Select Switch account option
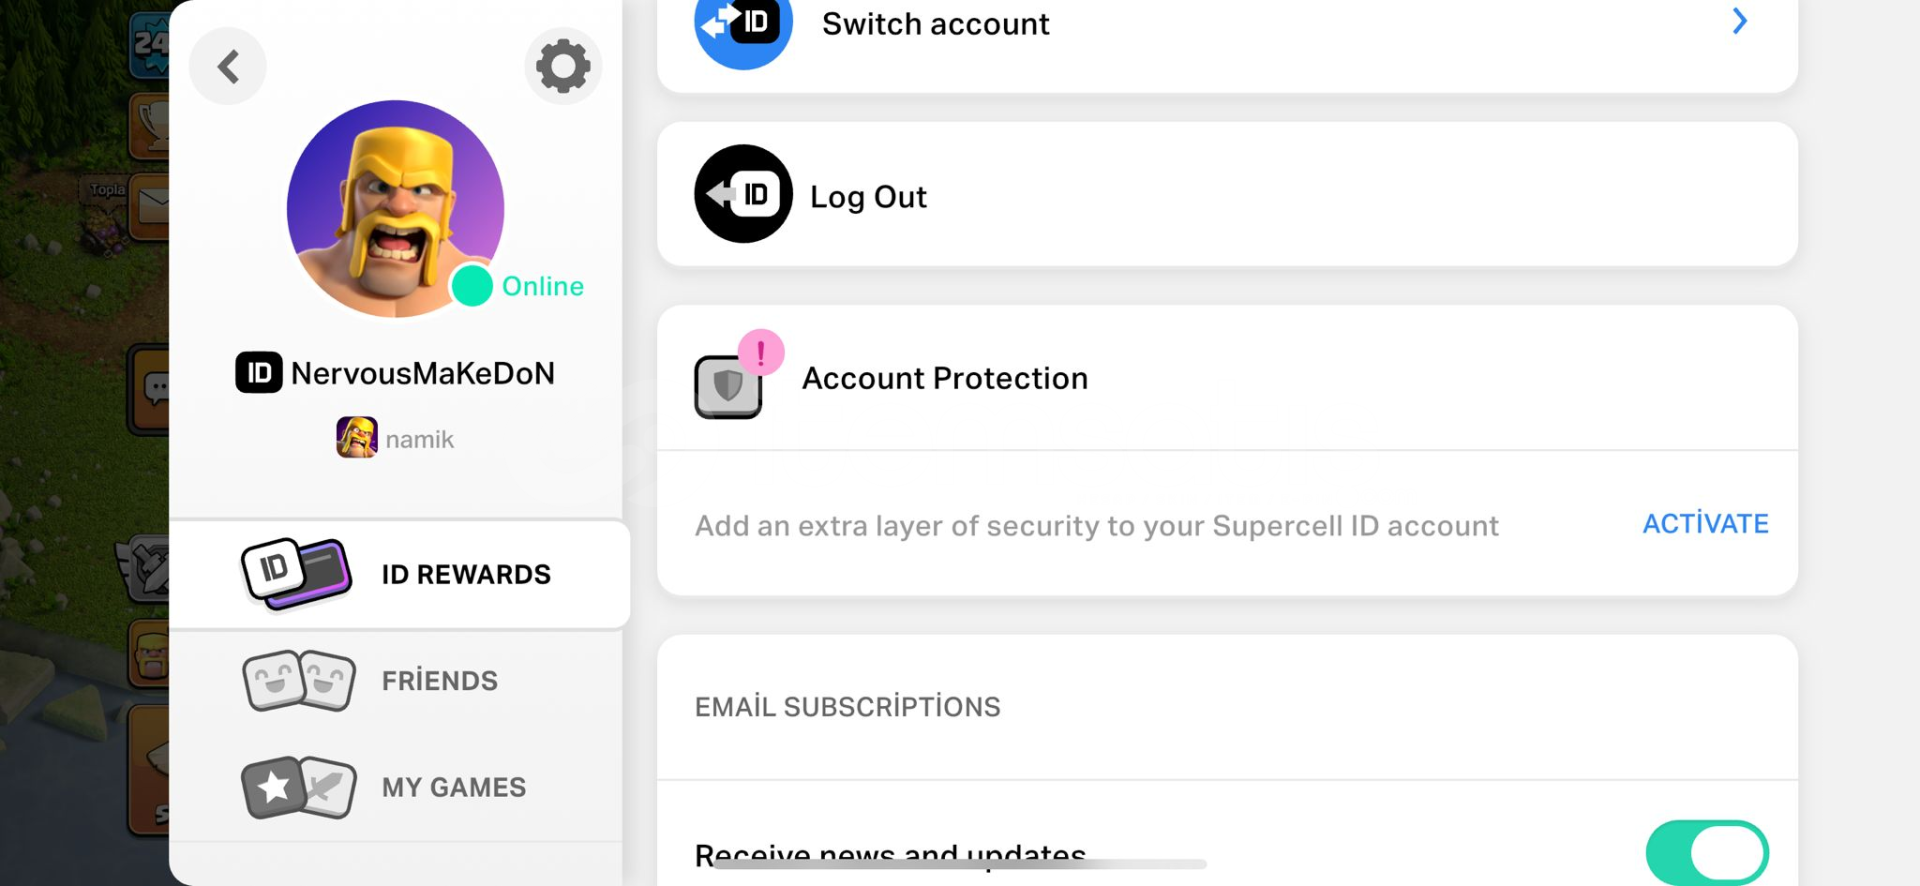This screenshot has height=886, width=1920. [x=935, y=24]
